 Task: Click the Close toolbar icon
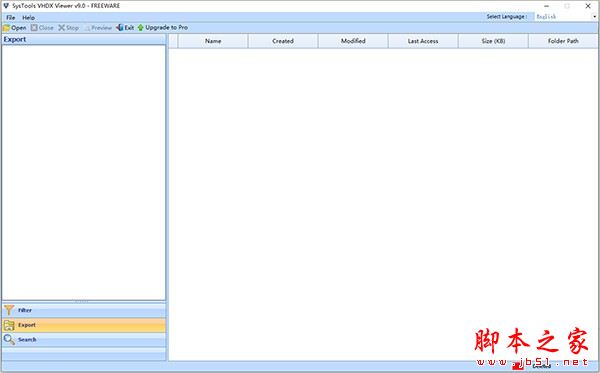[x=34, y=28]
